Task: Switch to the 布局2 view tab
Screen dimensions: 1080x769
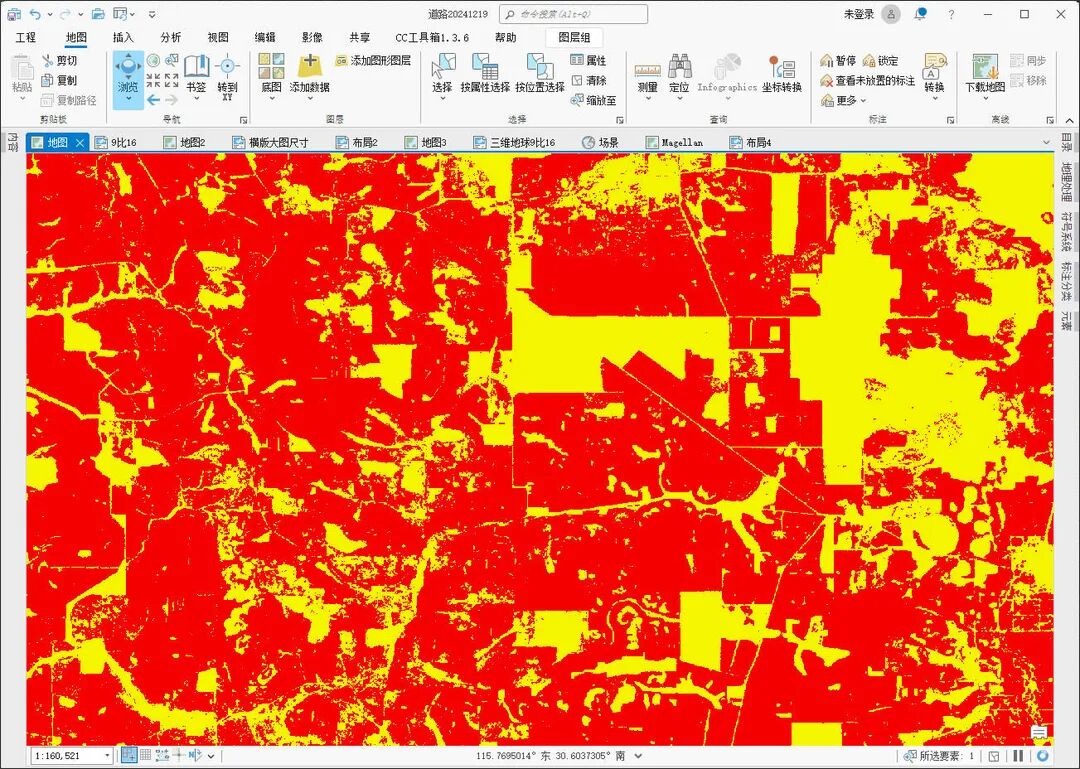Action: pos(357,143)
